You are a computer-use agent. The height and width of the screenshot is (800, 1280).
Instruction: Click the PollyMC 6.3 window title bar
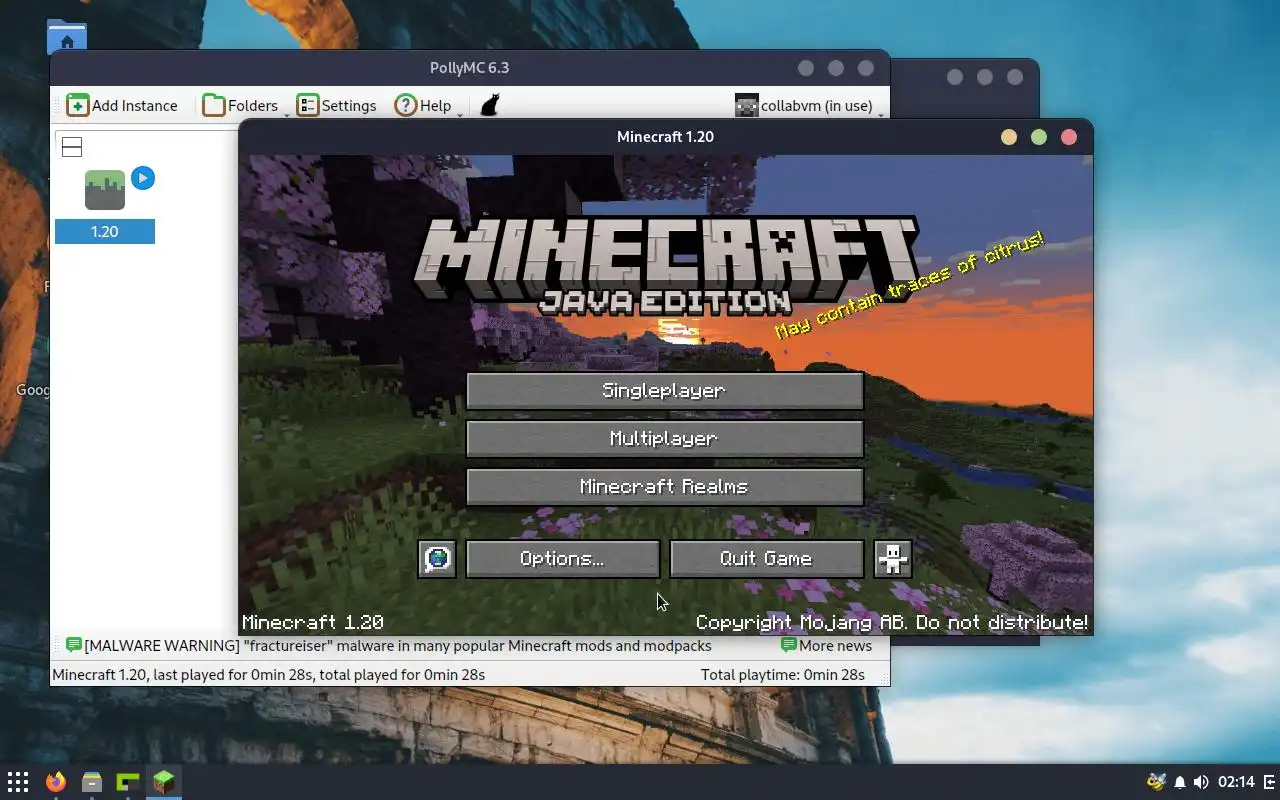point(469,68)
